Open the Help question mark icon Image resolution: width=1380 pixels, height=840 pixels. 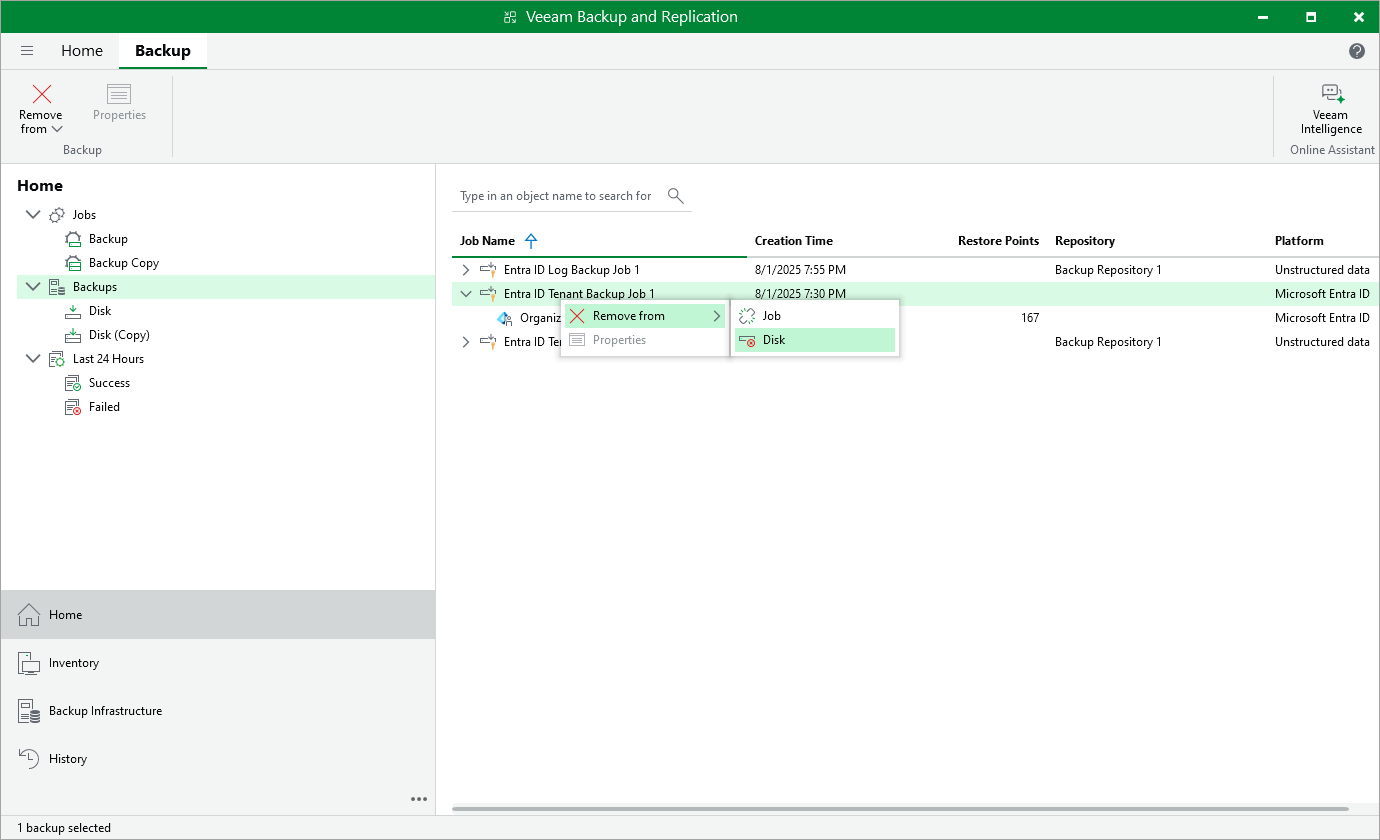pos(1356,50)
